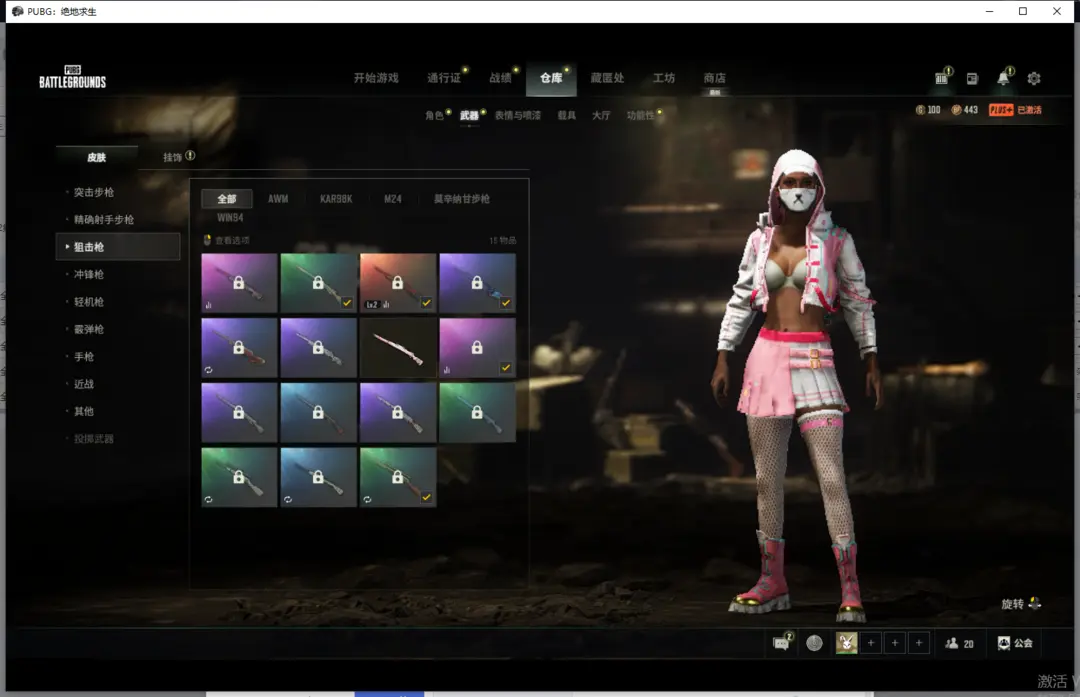1080x697 pixels.
Task: Open the 商店 store tab
Action: pyautogui.click(x=714, y=78)
